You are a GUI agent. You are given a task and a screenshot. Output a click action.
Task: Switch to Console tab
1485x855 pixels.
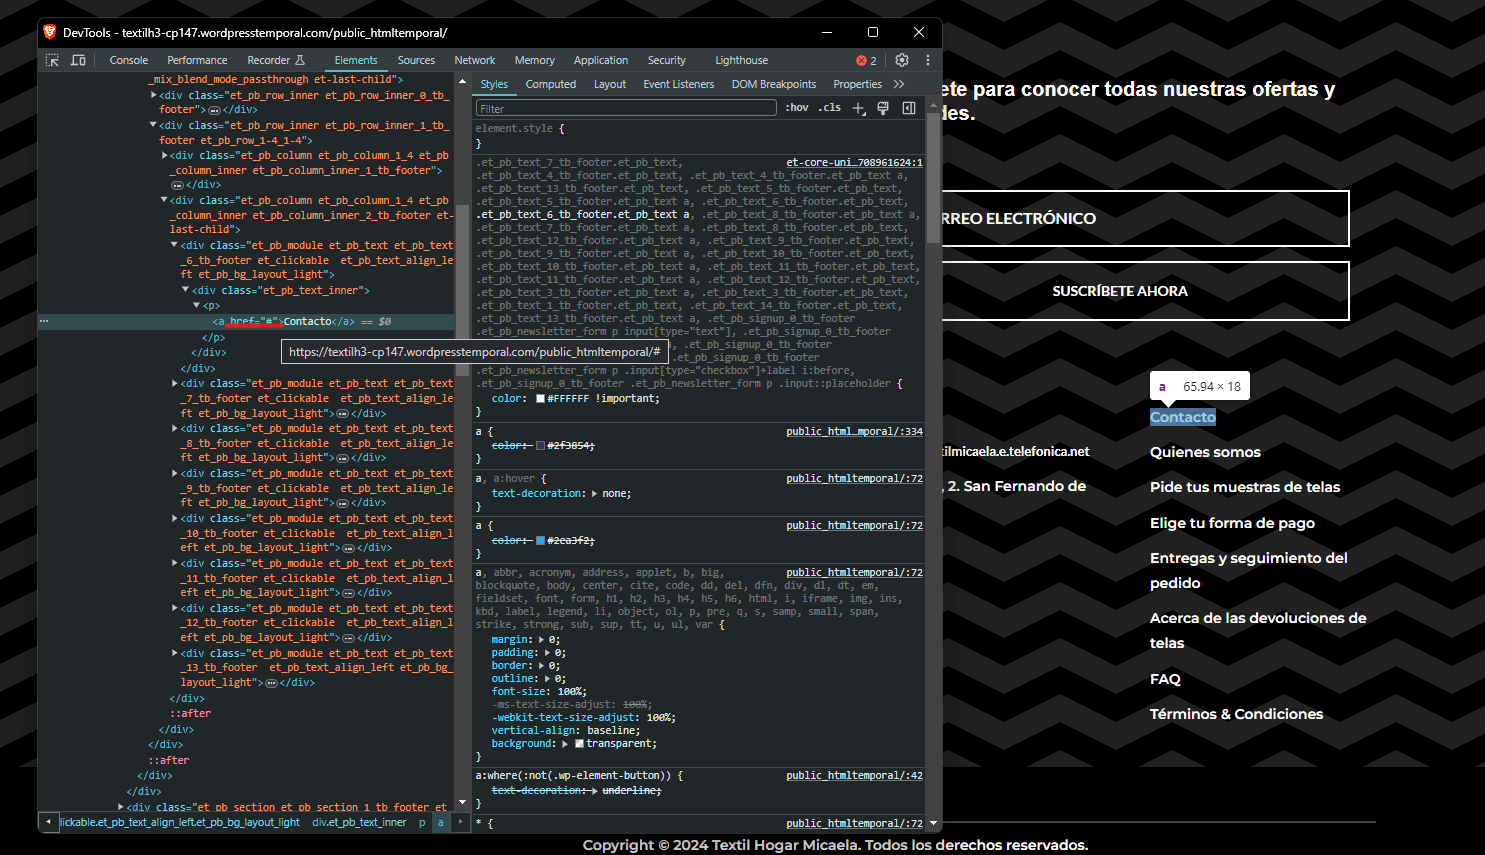point(129,60)
